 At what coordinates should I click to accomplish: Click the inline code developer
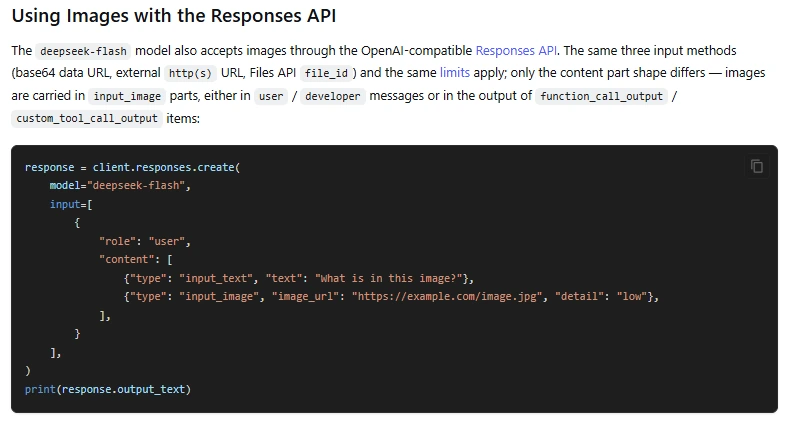pyautogui.click(x=333, y=96)
